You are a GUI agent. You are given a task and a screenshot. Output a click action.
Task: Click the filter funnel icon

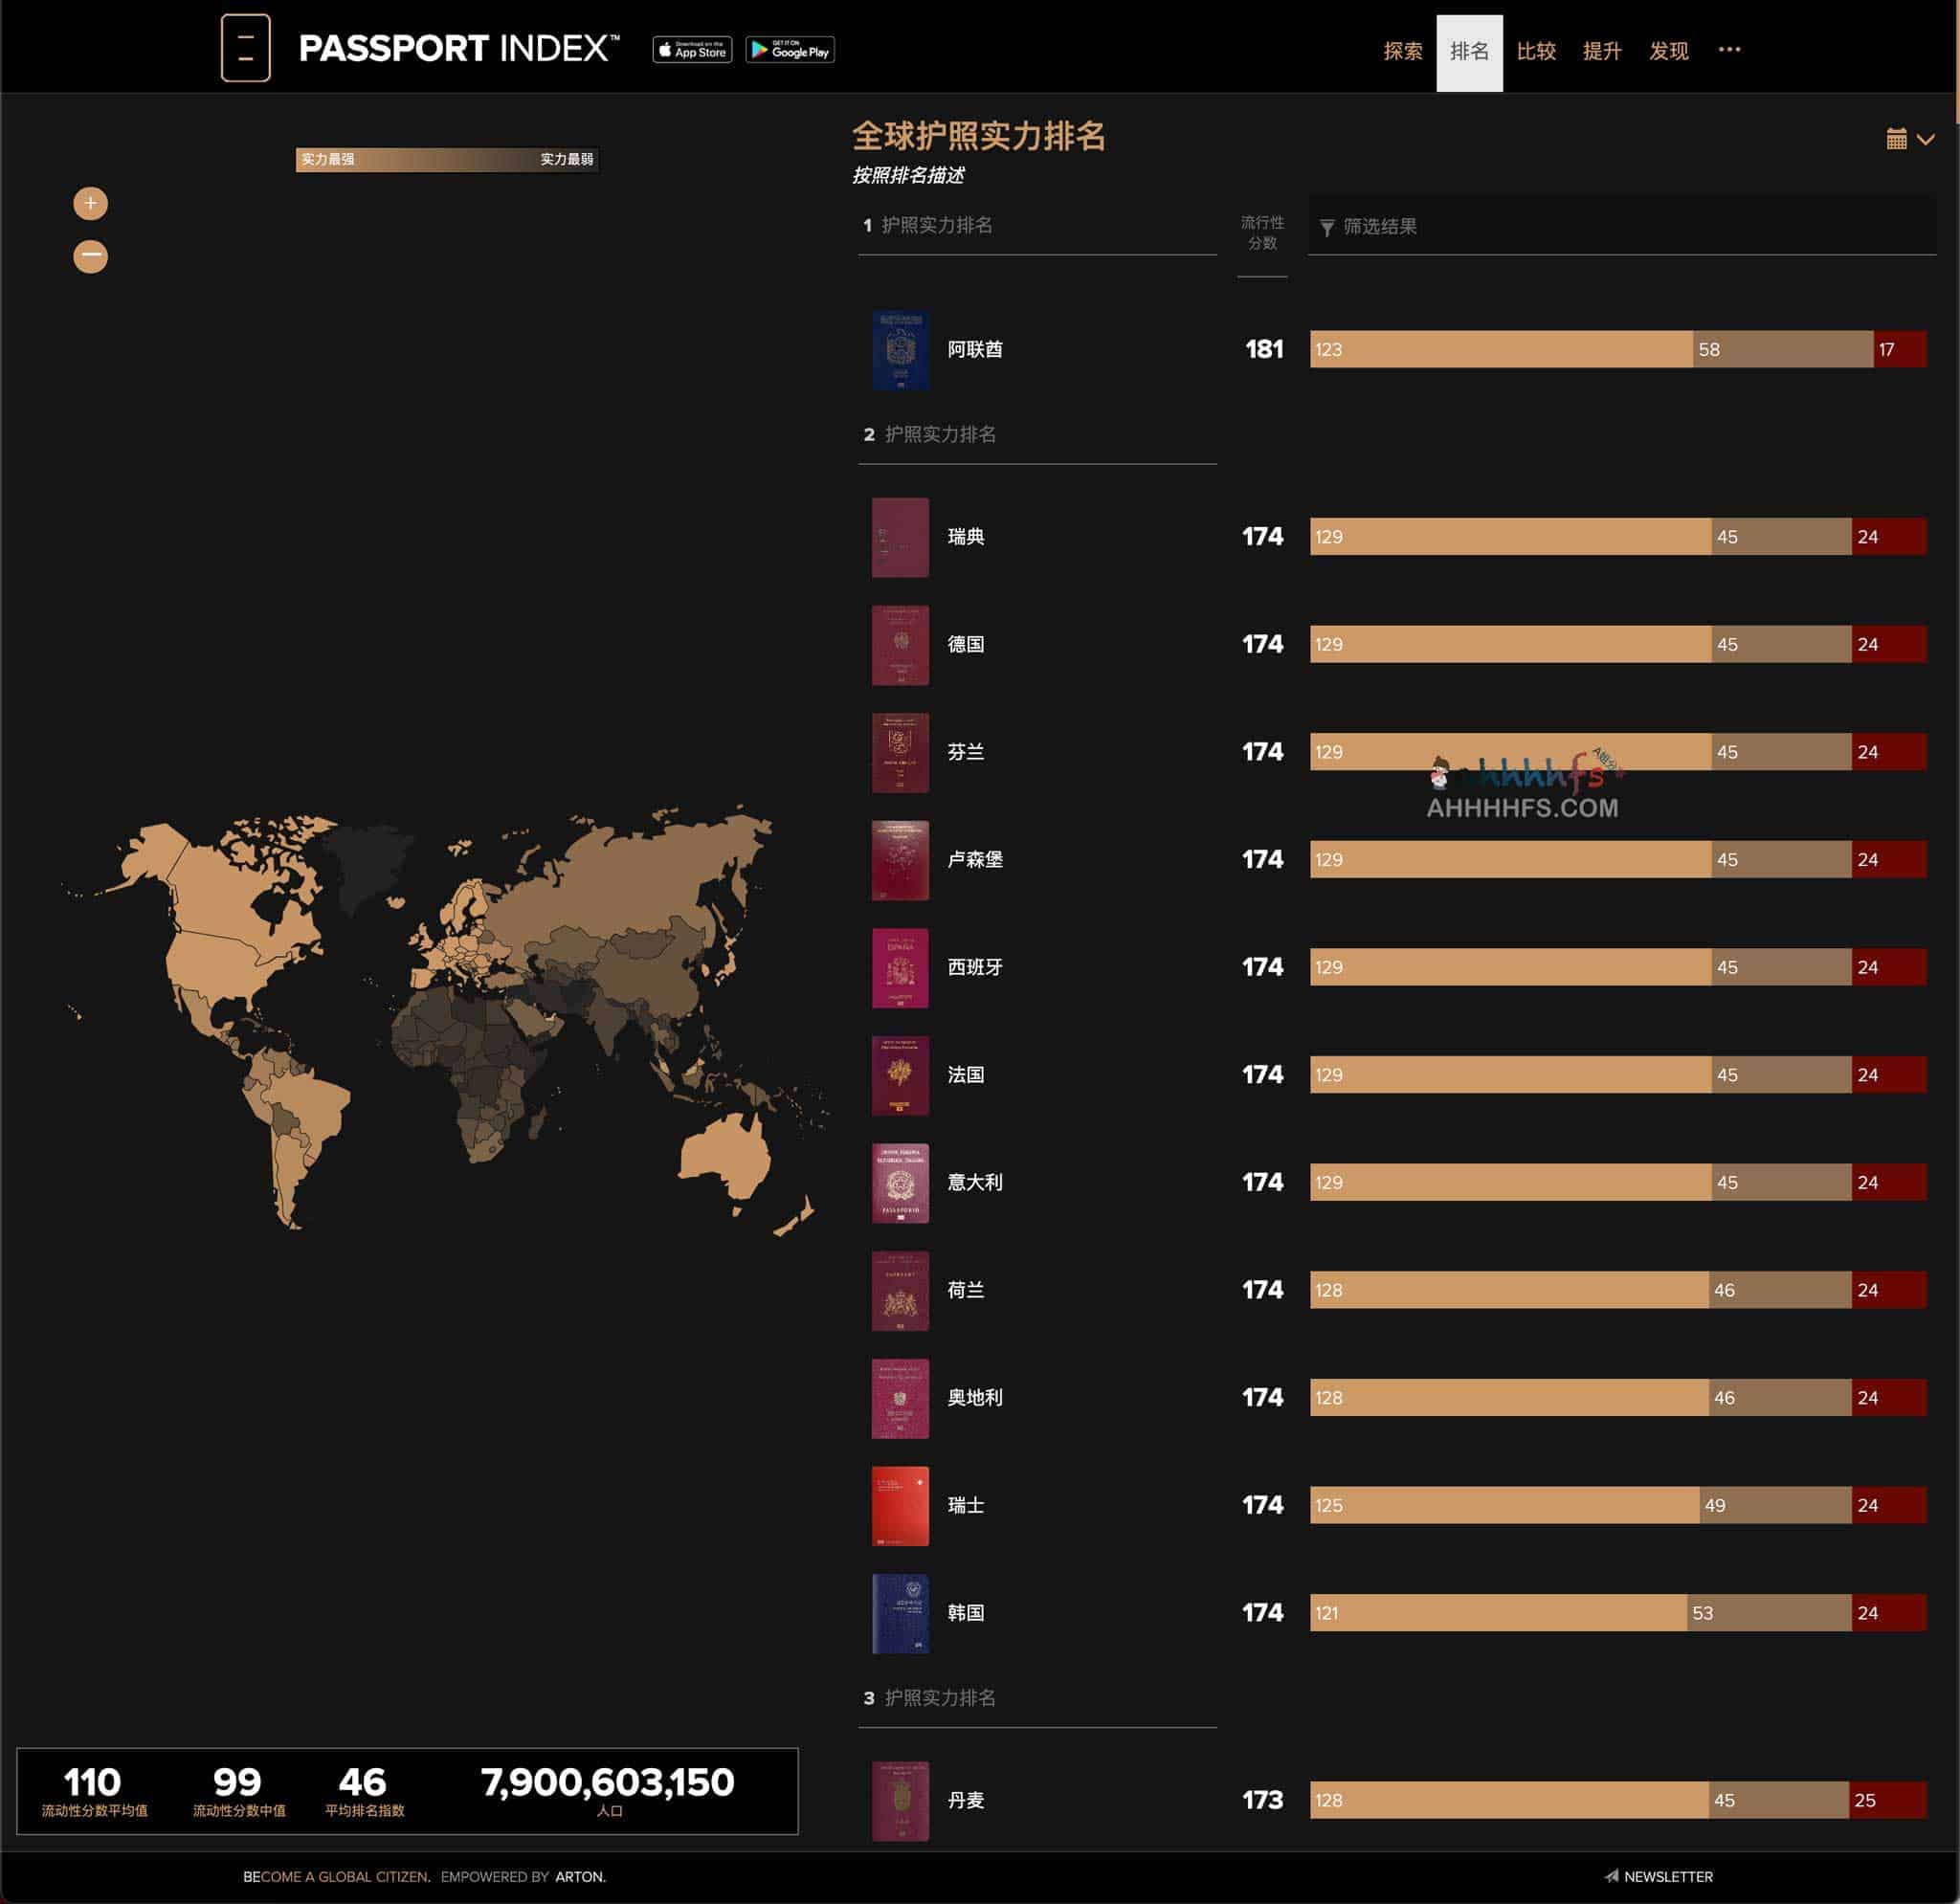tap(1326, 227)
